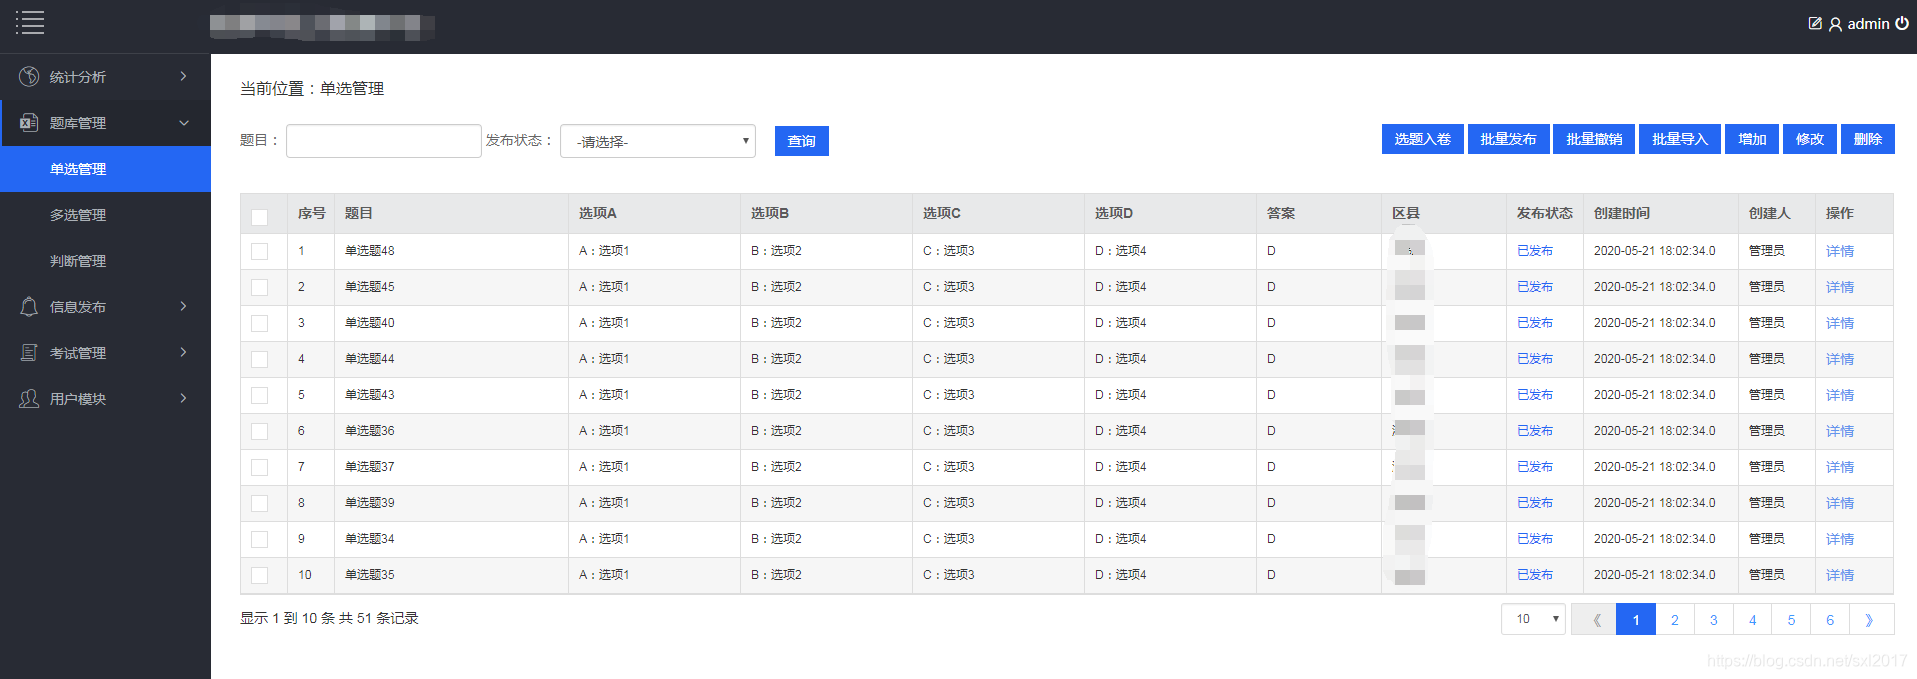Expand 考试管理 with its chevron

184,352
